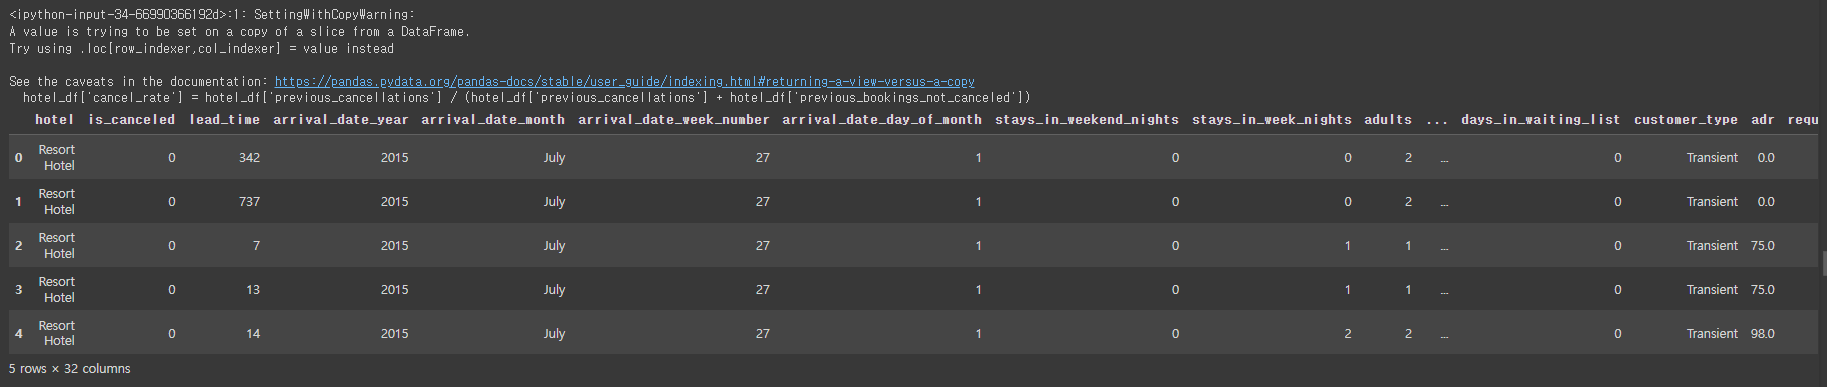Select lead_time value 7 in row 2
Viewport: 1827px width, 387px height.
(x=256, y=245)
